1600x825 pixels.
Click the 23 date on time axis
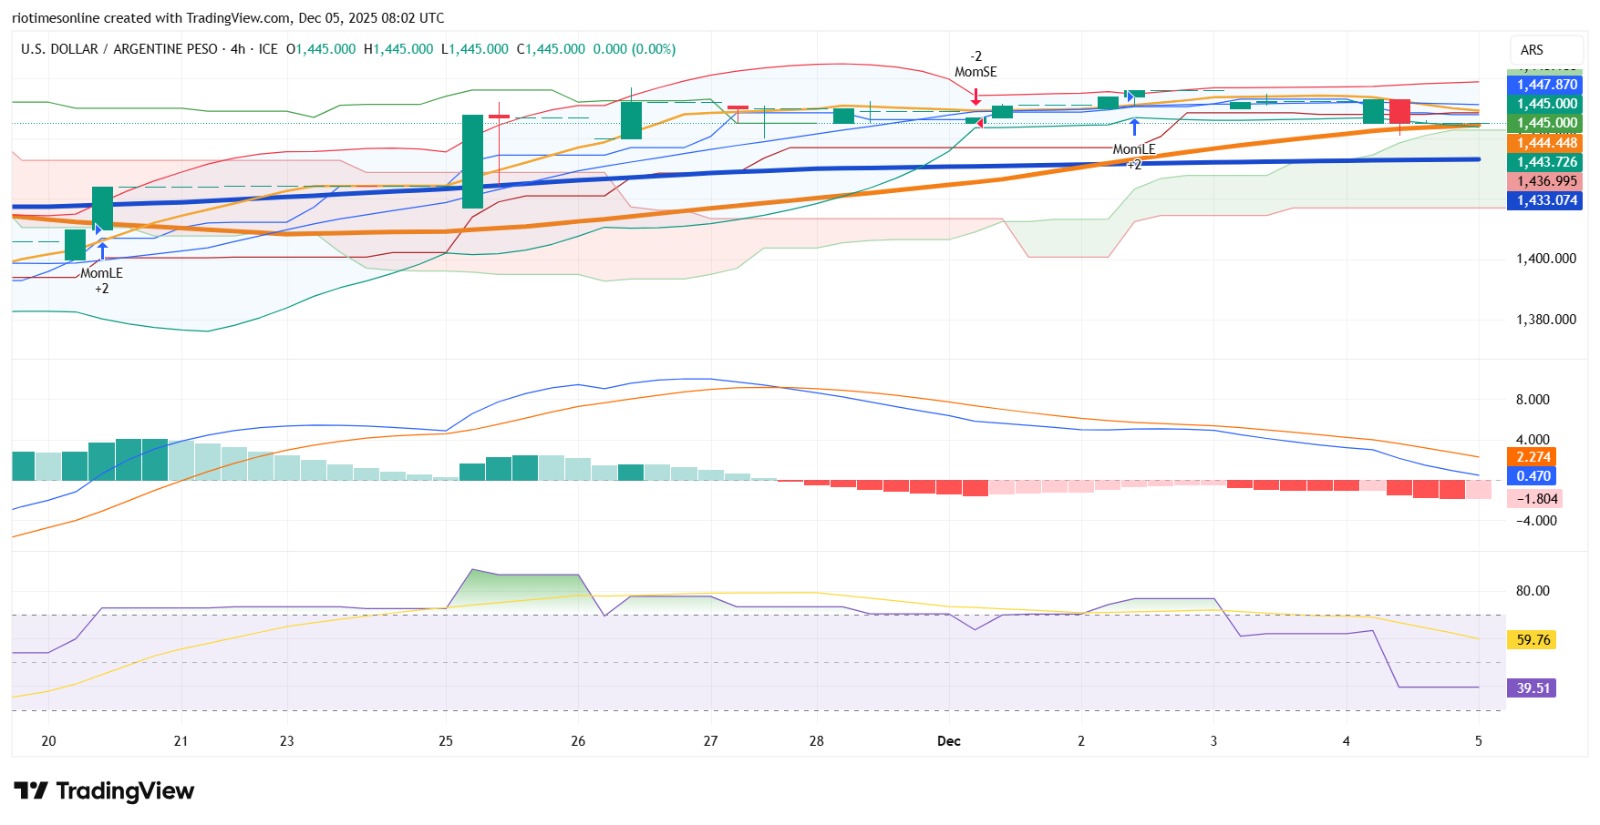click(x=287, y=741)
